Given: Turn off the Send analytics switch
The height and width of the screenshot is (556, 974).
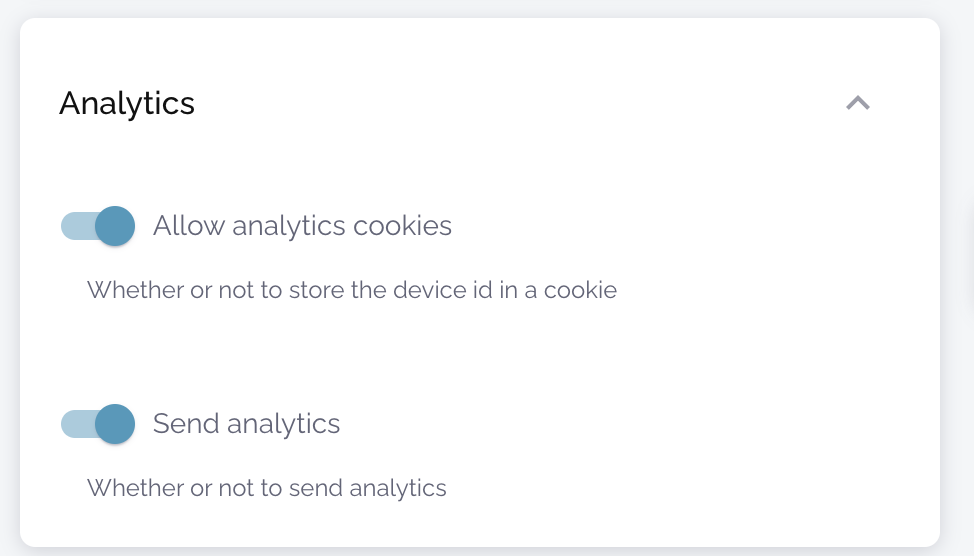Looking at the screenshot, I should (x=98, y=424).
